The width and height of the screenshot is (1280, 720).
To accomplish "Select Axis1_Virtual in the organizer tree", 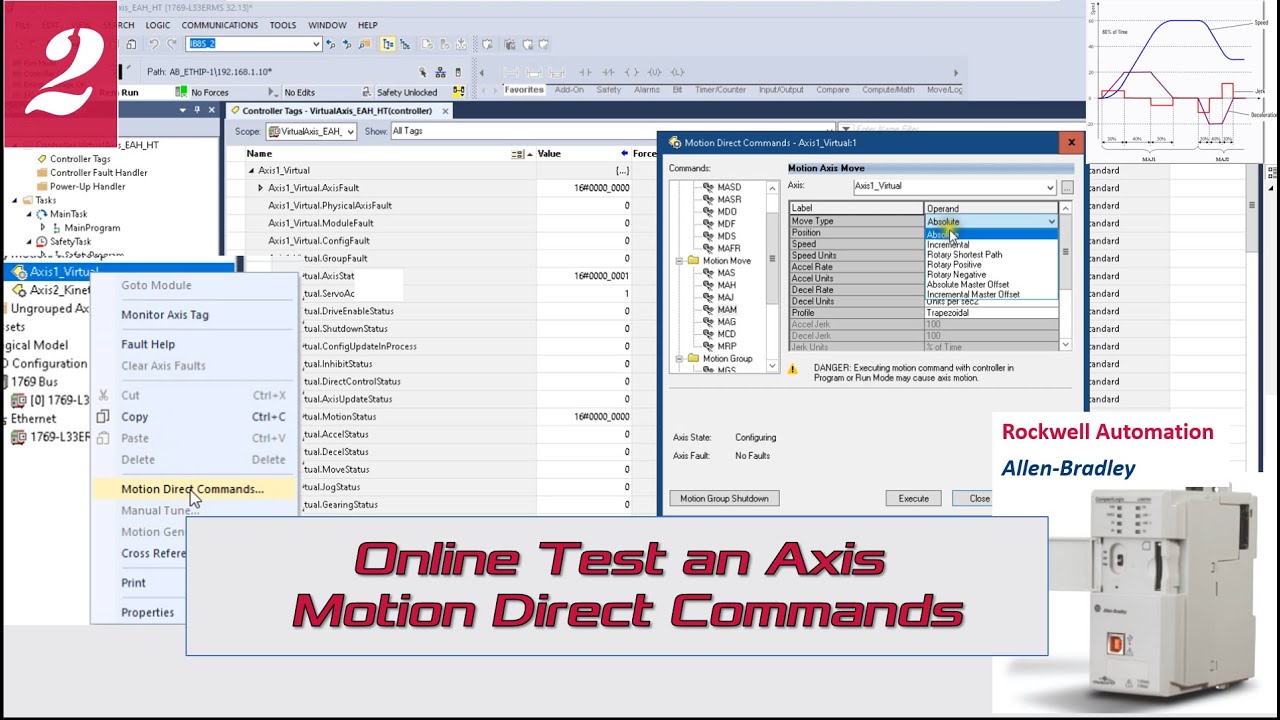I will [64, 272].
